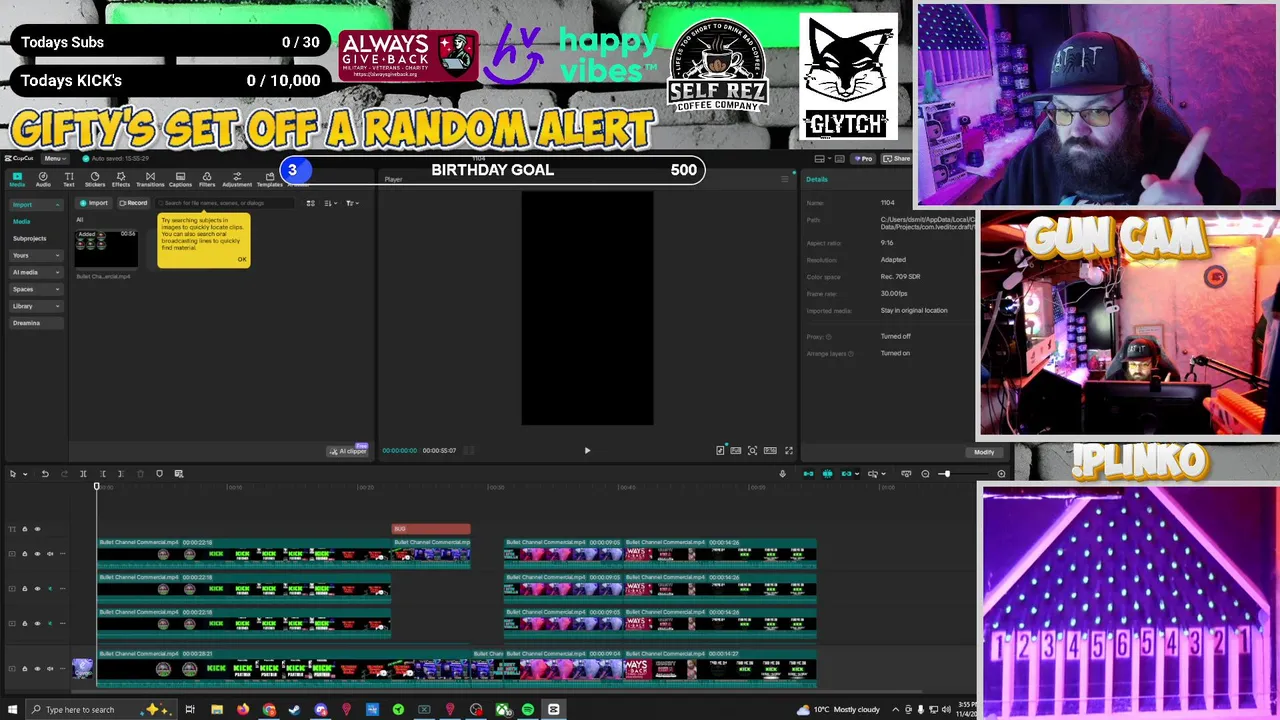Open the layout switcher dropdown
The width and height of the screenshot is (1280, 720).
tap(822, 158)
